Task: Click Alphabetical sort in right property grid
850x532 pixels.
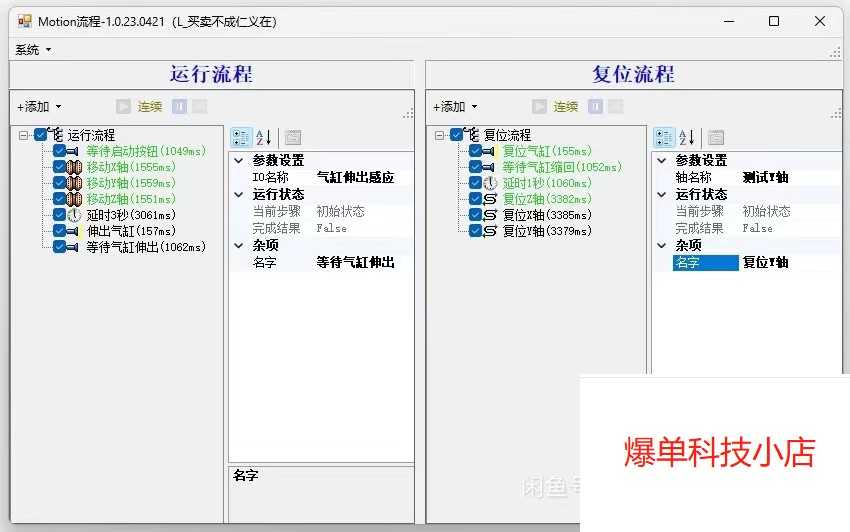Action: [686, 137]
